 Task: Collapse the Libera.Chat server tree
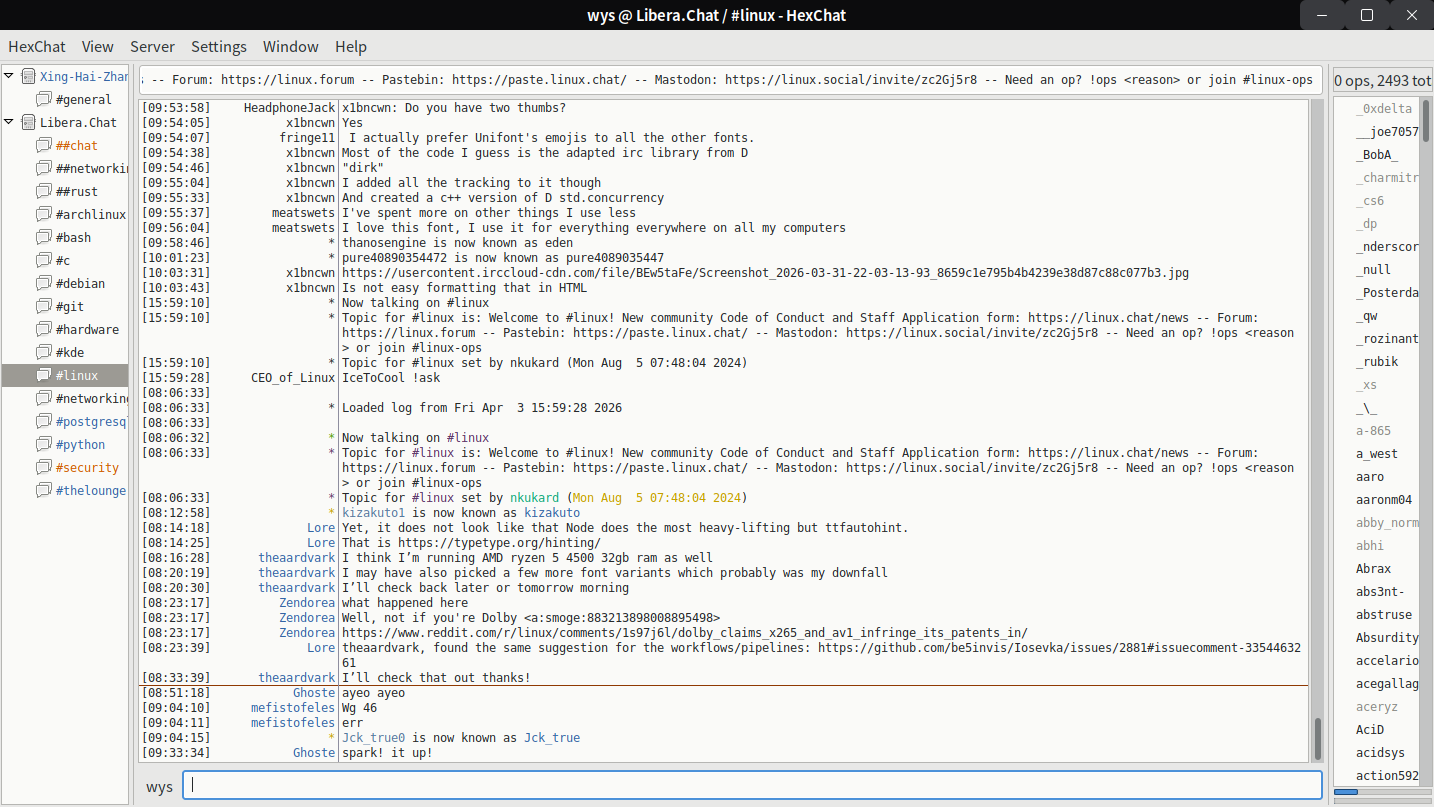pos(10,123)
